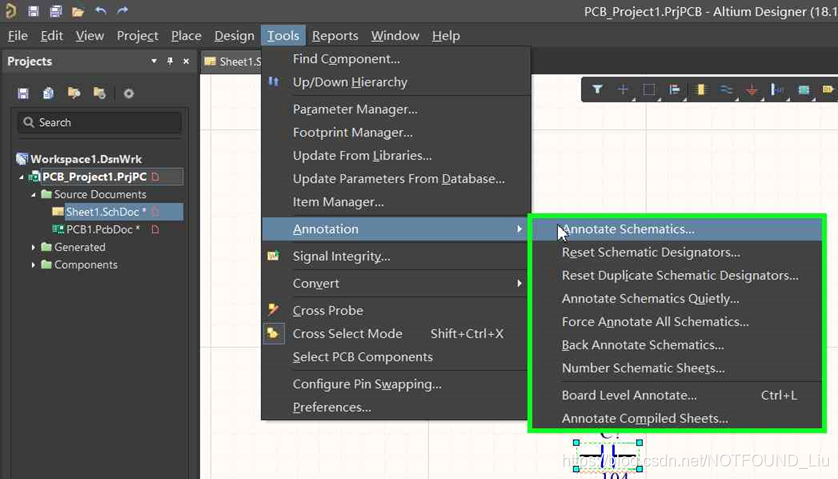Open the View menu

pyautogui.click(x=89, y=36)
